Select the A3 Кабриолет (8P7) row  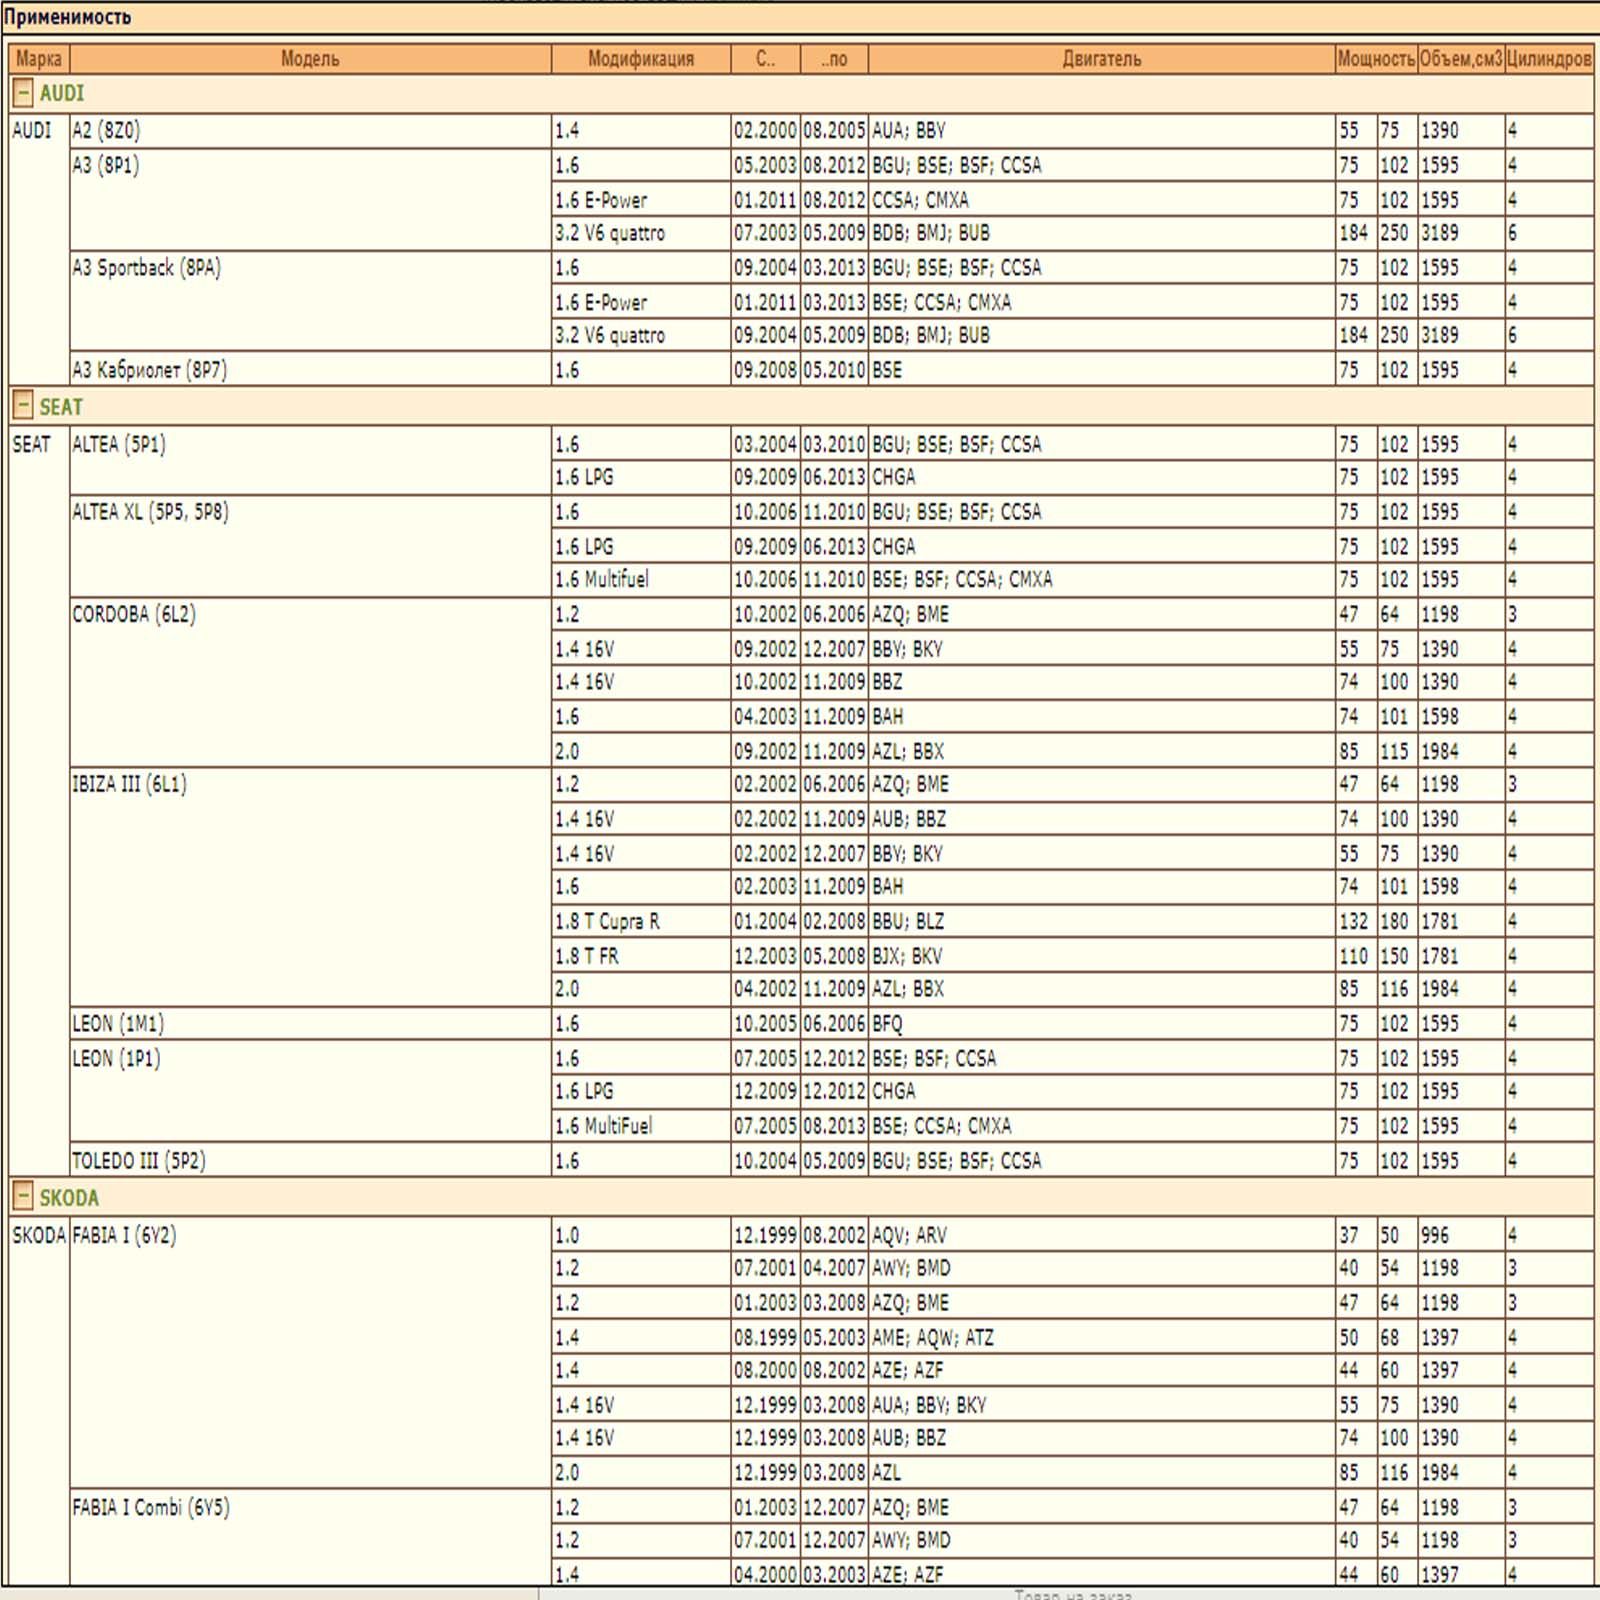click(x=150, y=370)
